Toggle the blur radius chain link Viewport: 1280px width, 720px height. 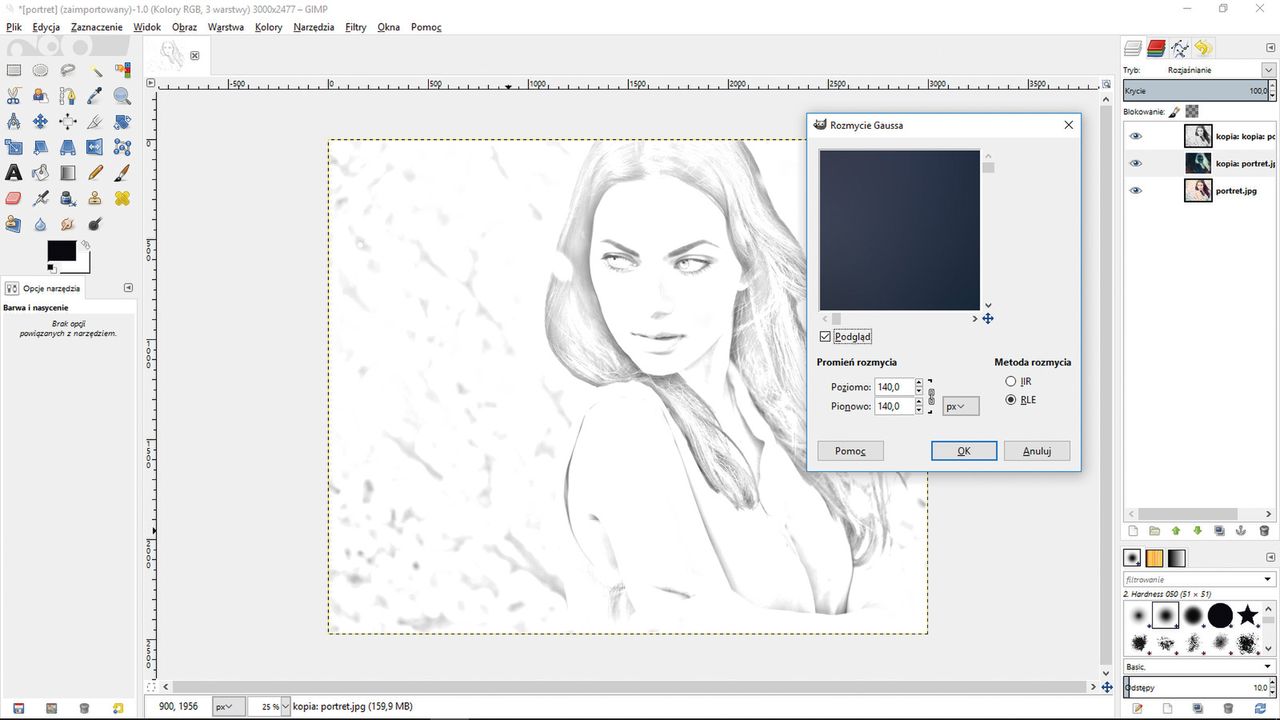pos(932,397)
